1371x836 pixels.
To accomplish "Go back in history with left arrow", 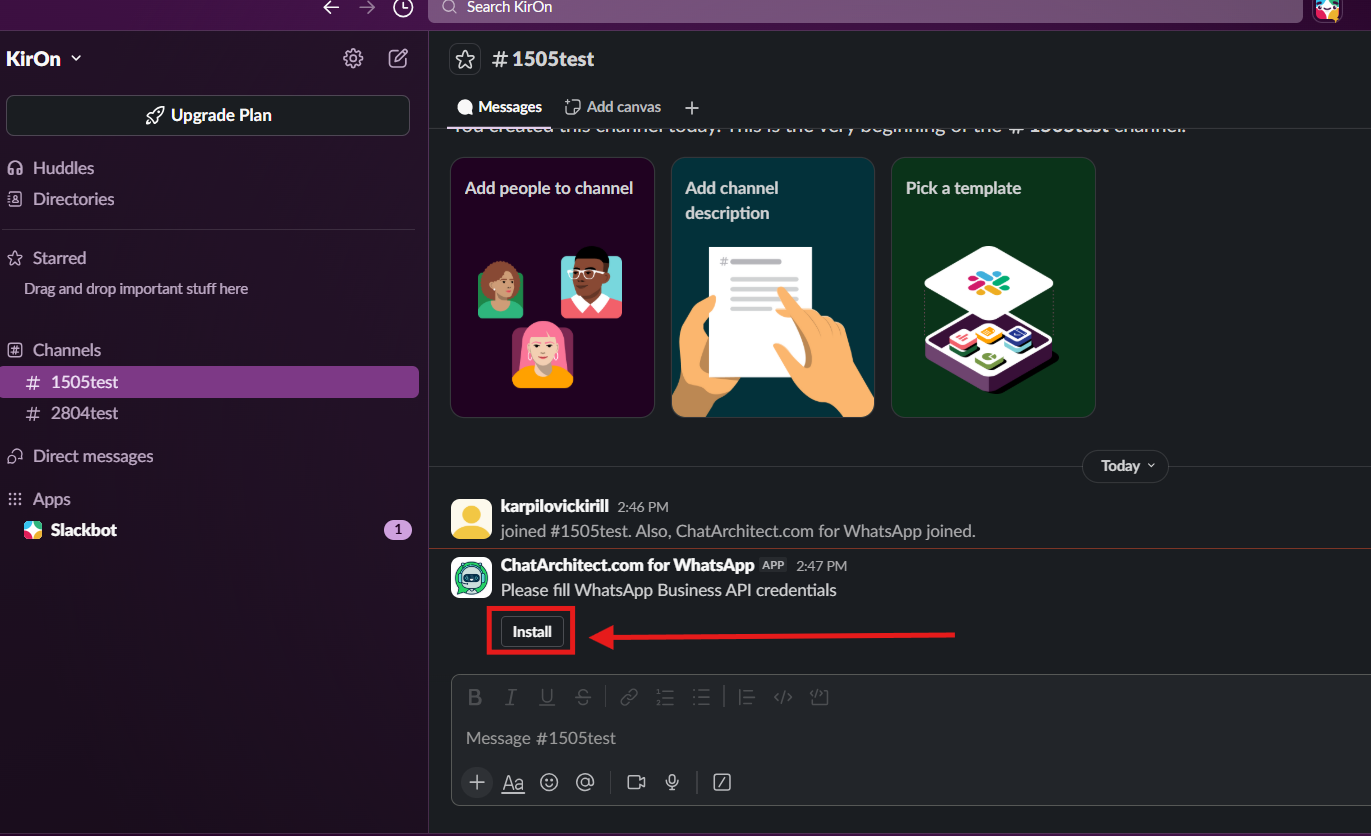I will tap(332, 8).
